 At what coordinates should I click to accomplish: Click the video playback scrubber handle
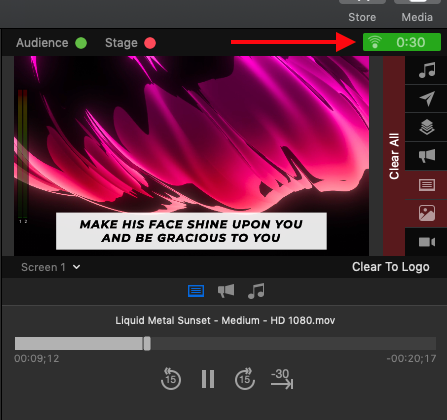[x=147, y=344]
